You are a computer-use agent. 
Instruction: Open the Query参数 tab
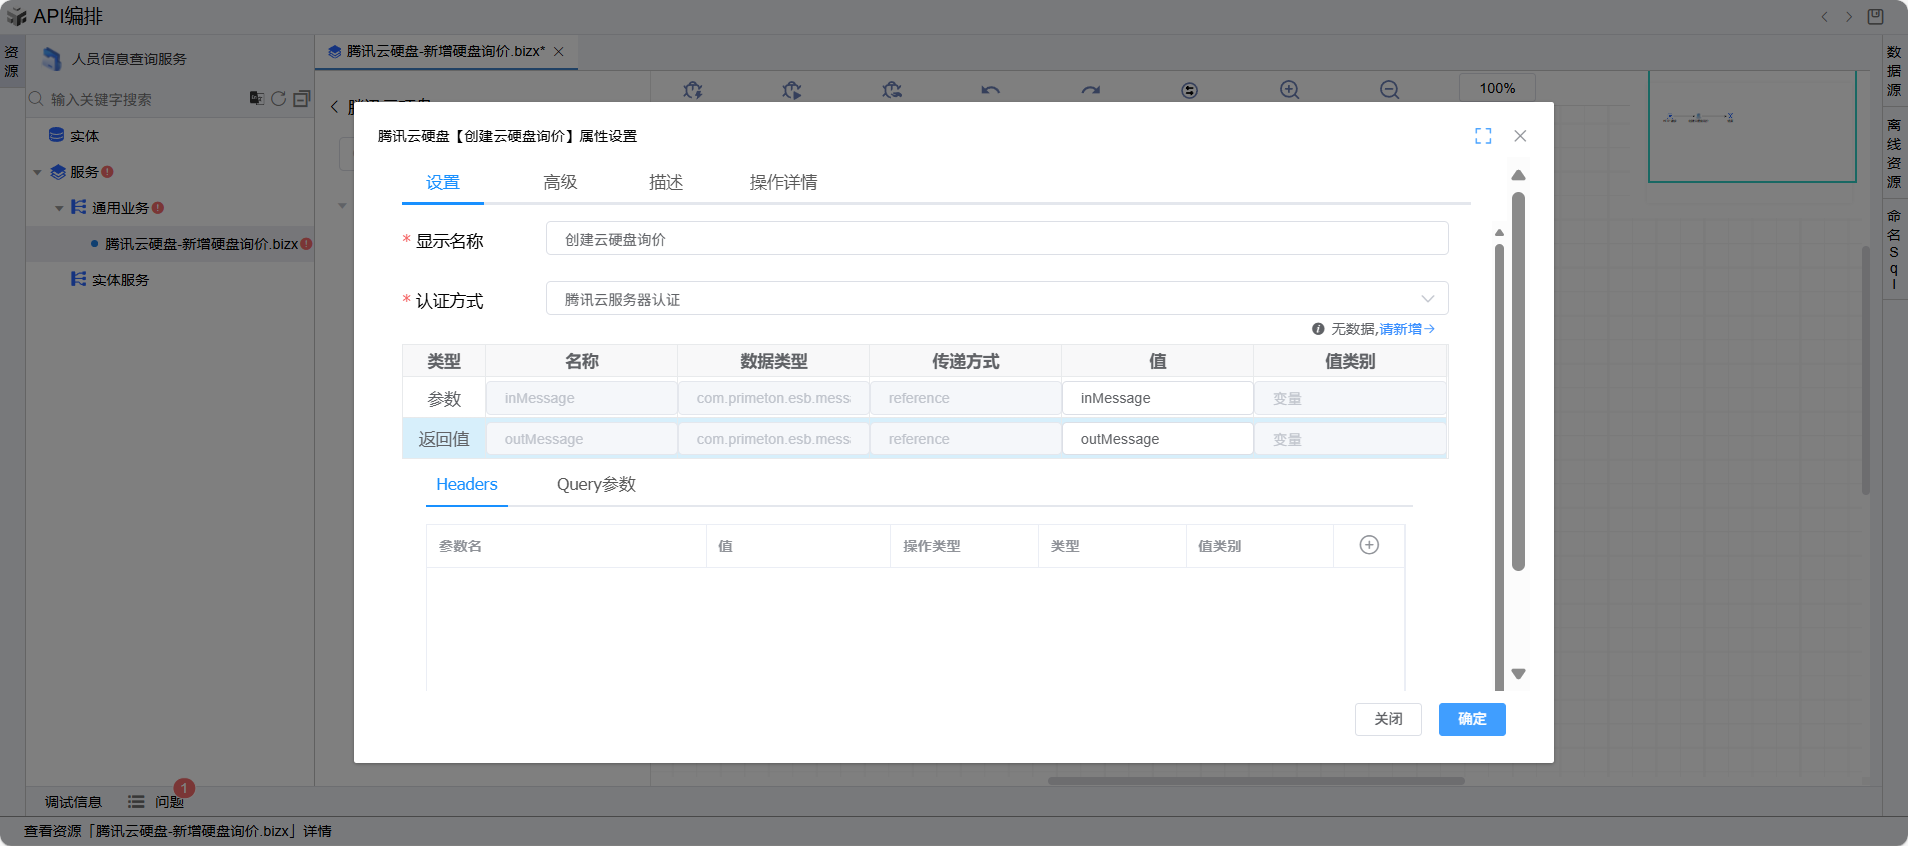(596, 484)
